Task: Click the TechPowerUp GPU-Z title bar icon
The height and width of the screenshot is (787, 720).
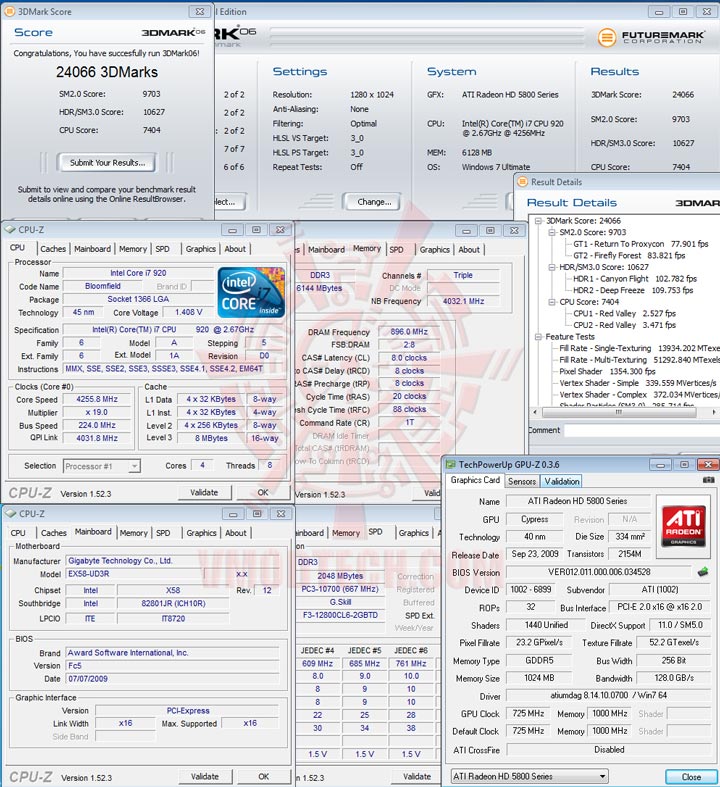Action: point(451,464)
